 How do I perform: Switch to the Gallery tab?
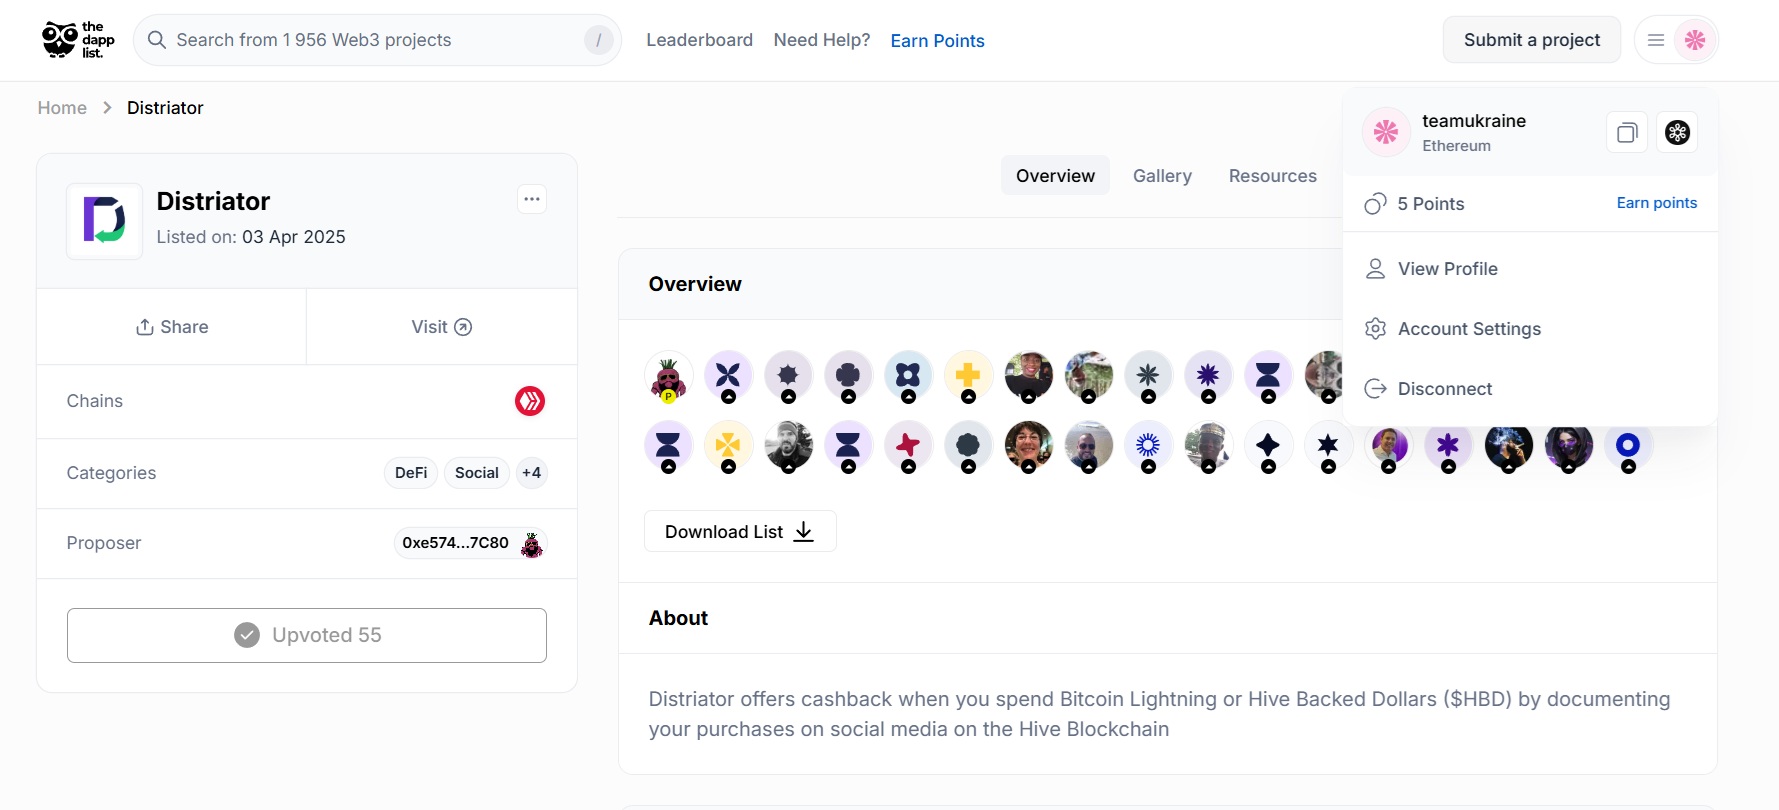pos(1162,176)
